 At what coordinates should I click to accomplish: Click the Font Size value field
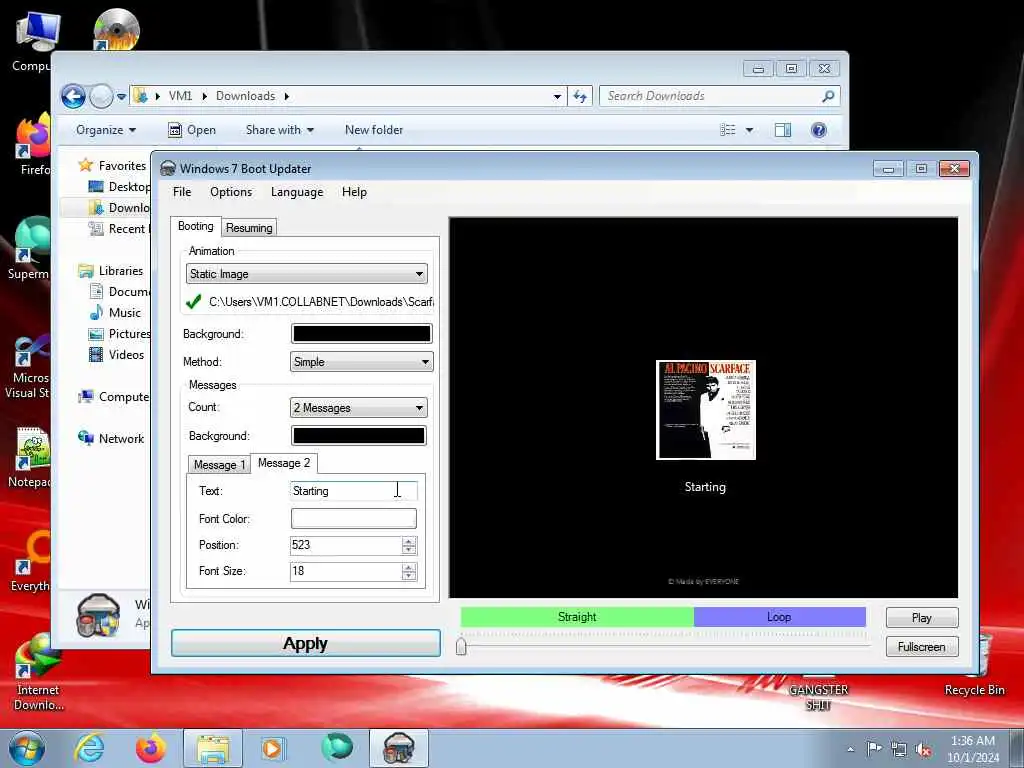pos(346,571)
